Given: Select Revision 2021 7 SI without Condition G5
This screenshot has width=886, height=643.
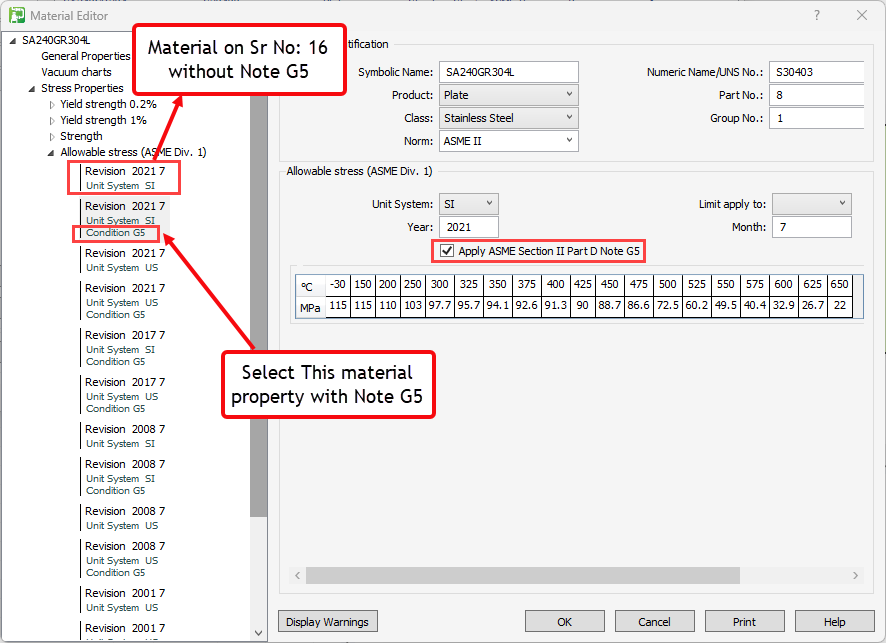Looking at the screenshot, I should pos(125,178).
